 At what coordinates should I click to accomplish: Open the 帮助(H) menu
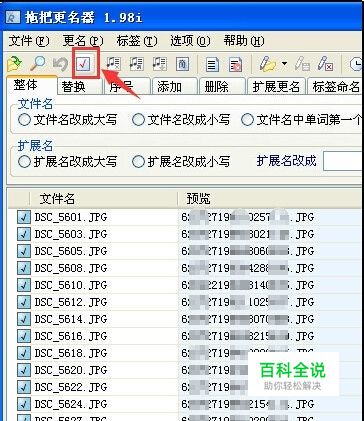[x=244, y=41]
